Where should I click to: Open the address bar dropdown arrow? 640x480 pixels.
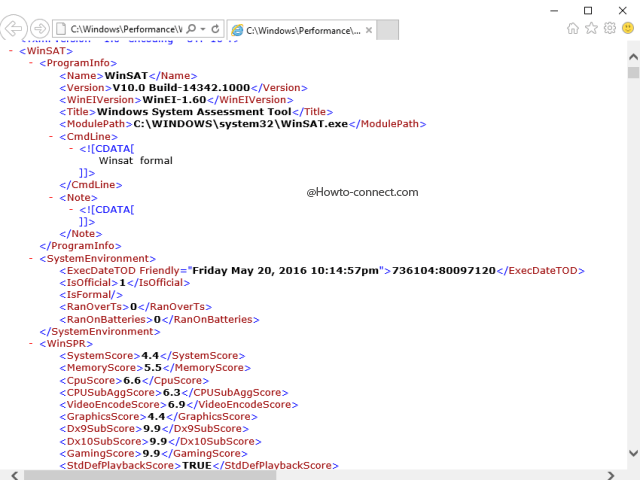(x=203, y=29)
